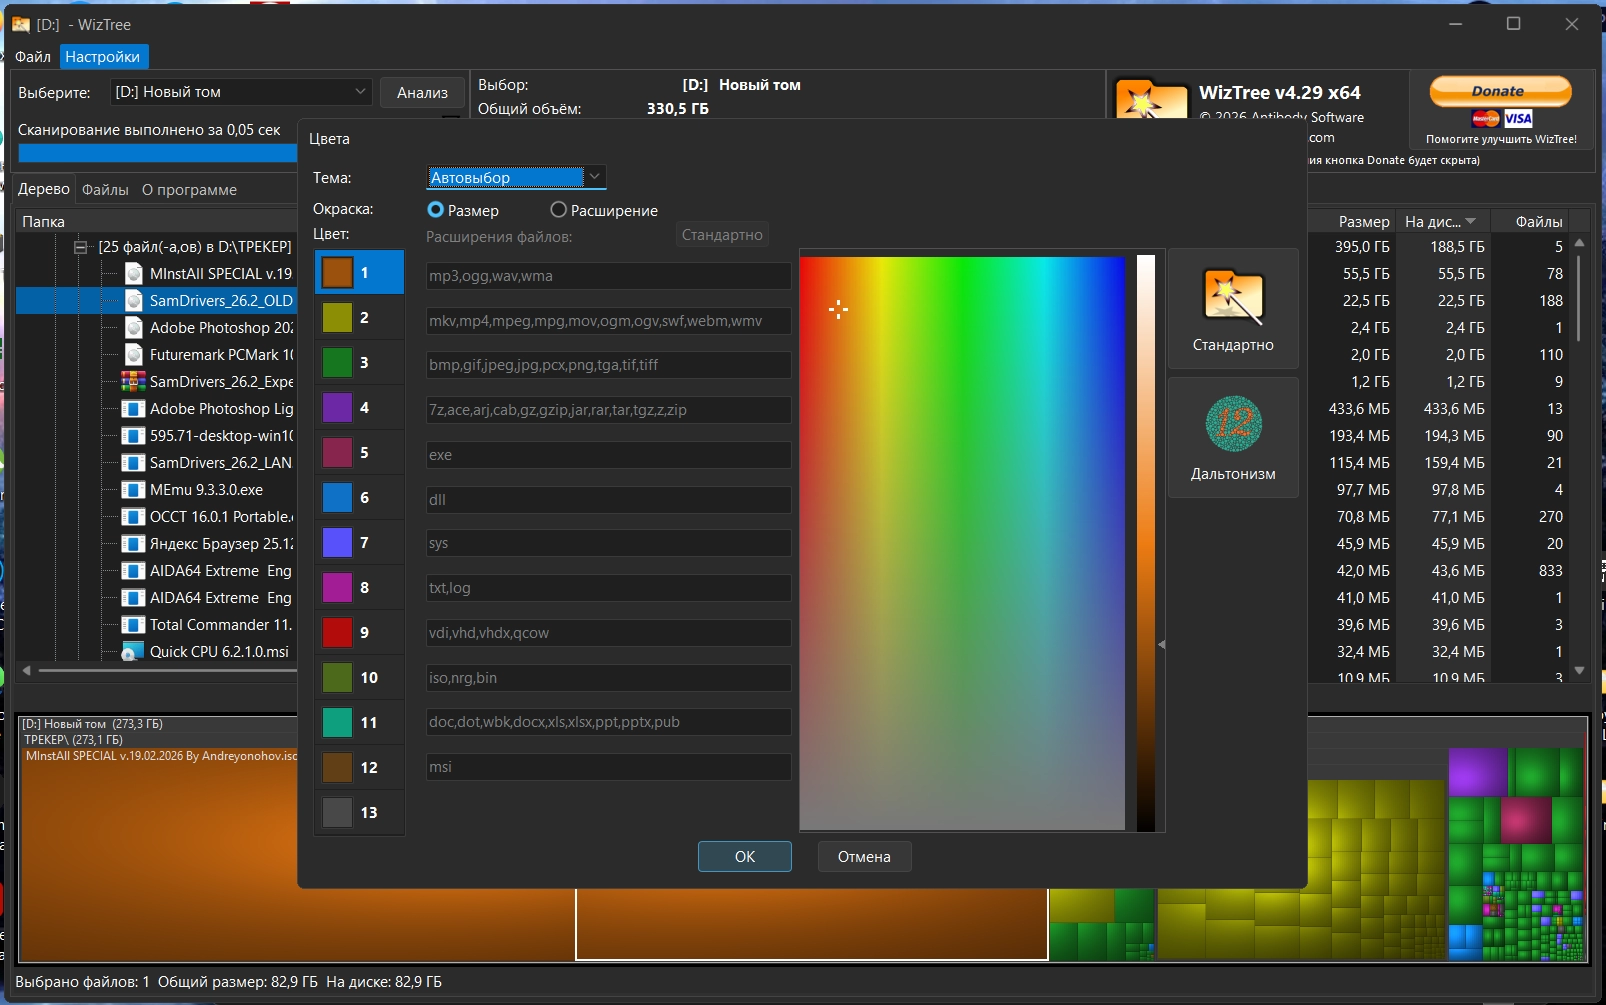The image size is (1606, 1005).
Task: Select color swatch number 9 red
Action: click(337, 633)
